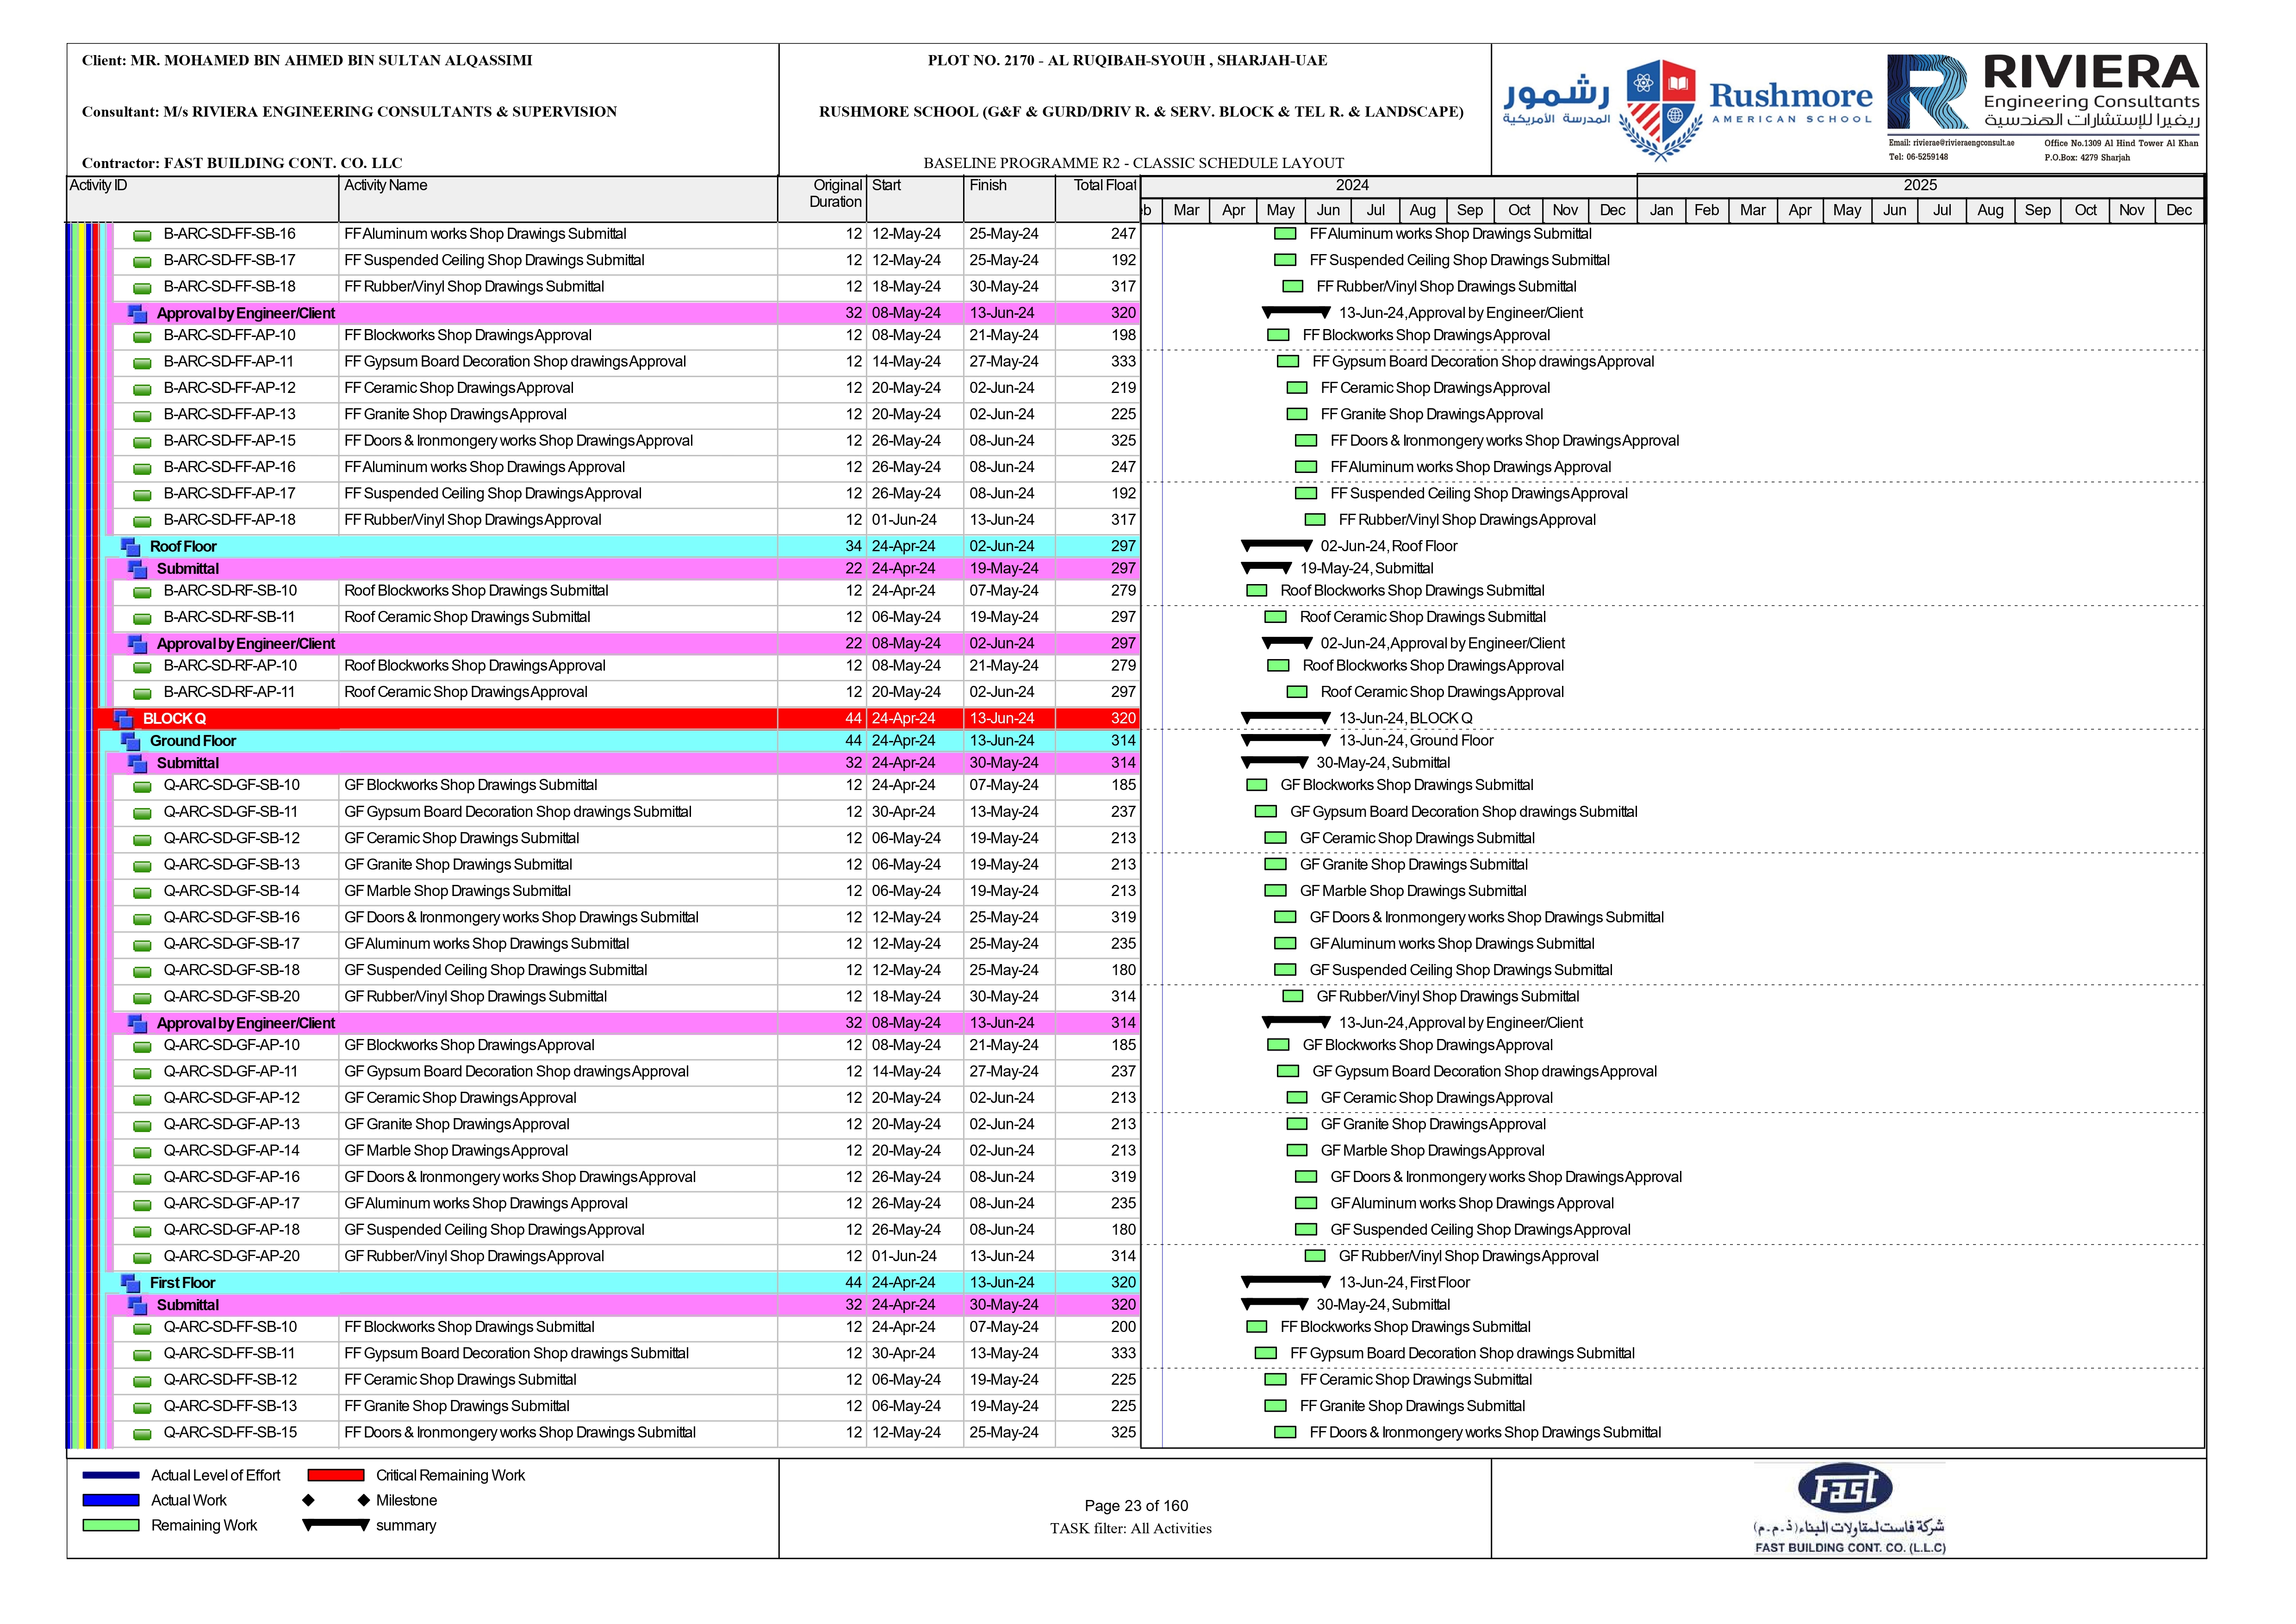Click the activity icon beside Q-ARC-SD-GF-SB-10
The height and width of the screenshot is (1624, 2296).
pos(143,787)
